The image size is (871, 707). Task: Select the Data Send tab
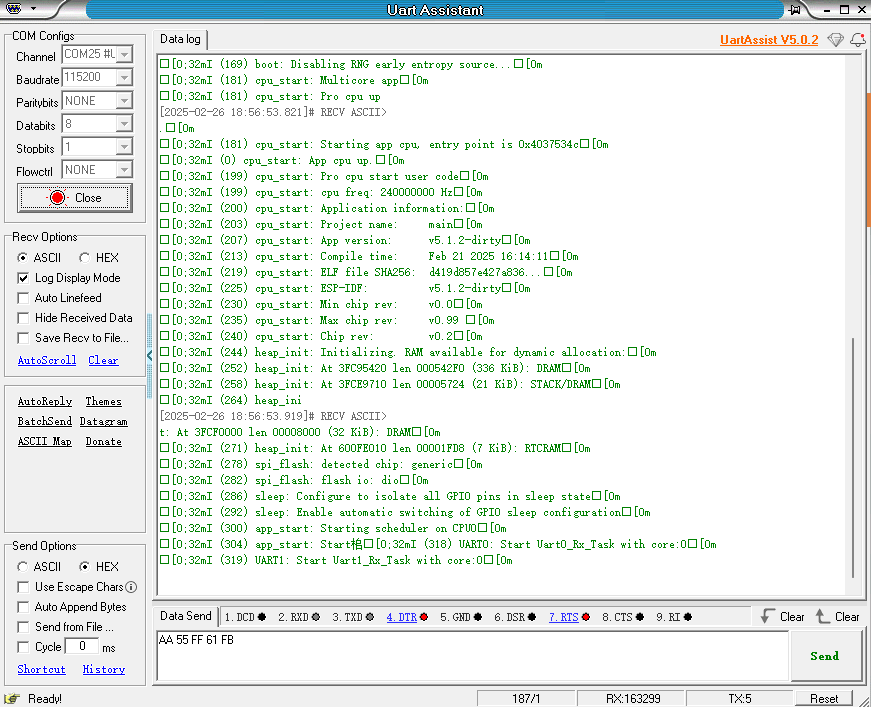click(186, 616)
